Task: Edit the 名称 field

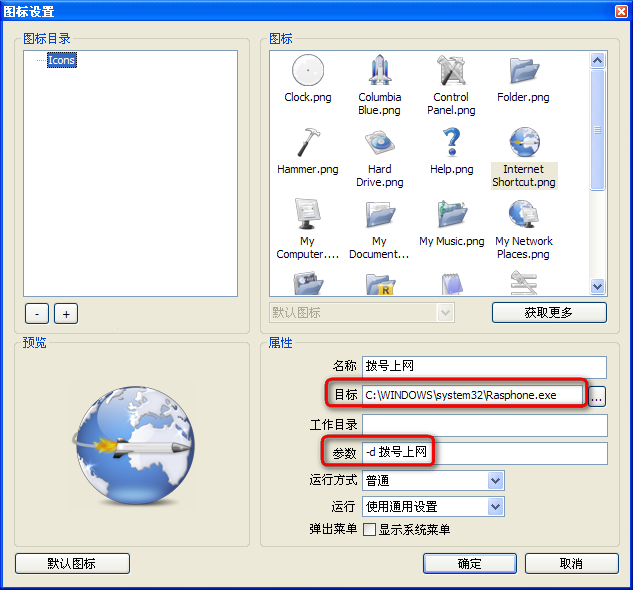Action: click(x=484, y=366)
